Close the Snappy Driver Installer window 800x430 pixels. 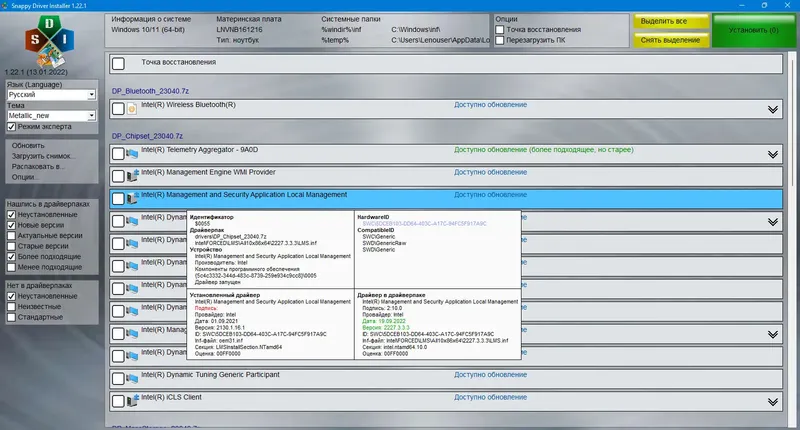[x=787, y=5]
